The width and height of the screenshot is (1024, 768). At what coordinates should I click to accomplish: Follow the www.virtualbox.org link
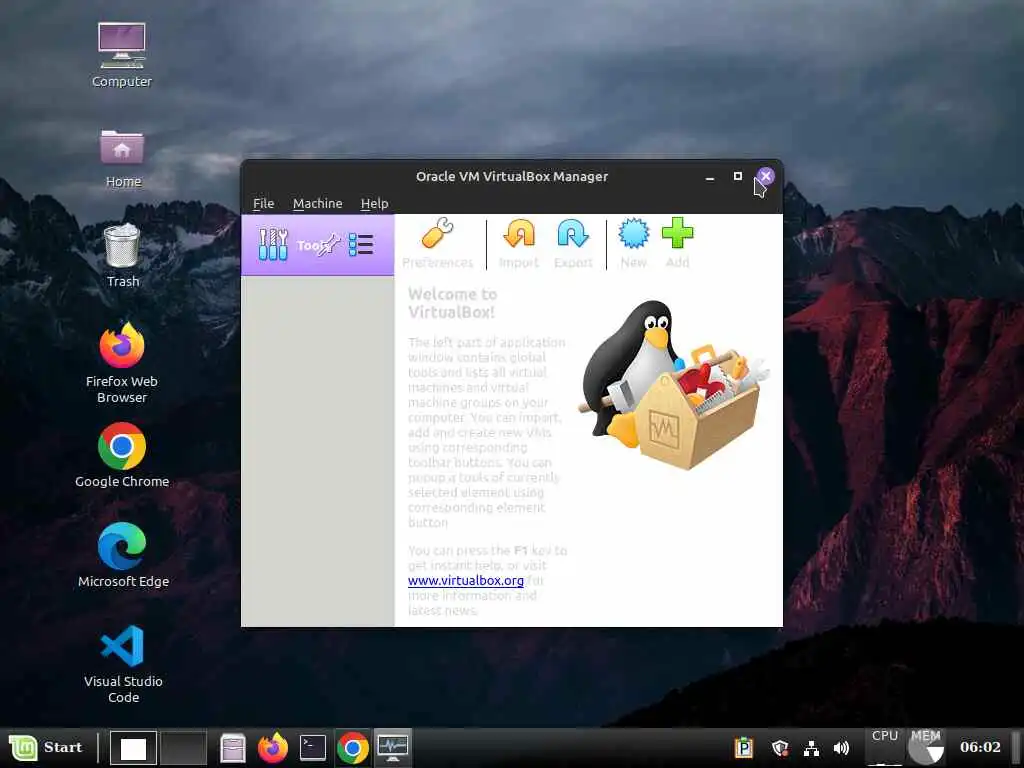[x=466, y=580]
